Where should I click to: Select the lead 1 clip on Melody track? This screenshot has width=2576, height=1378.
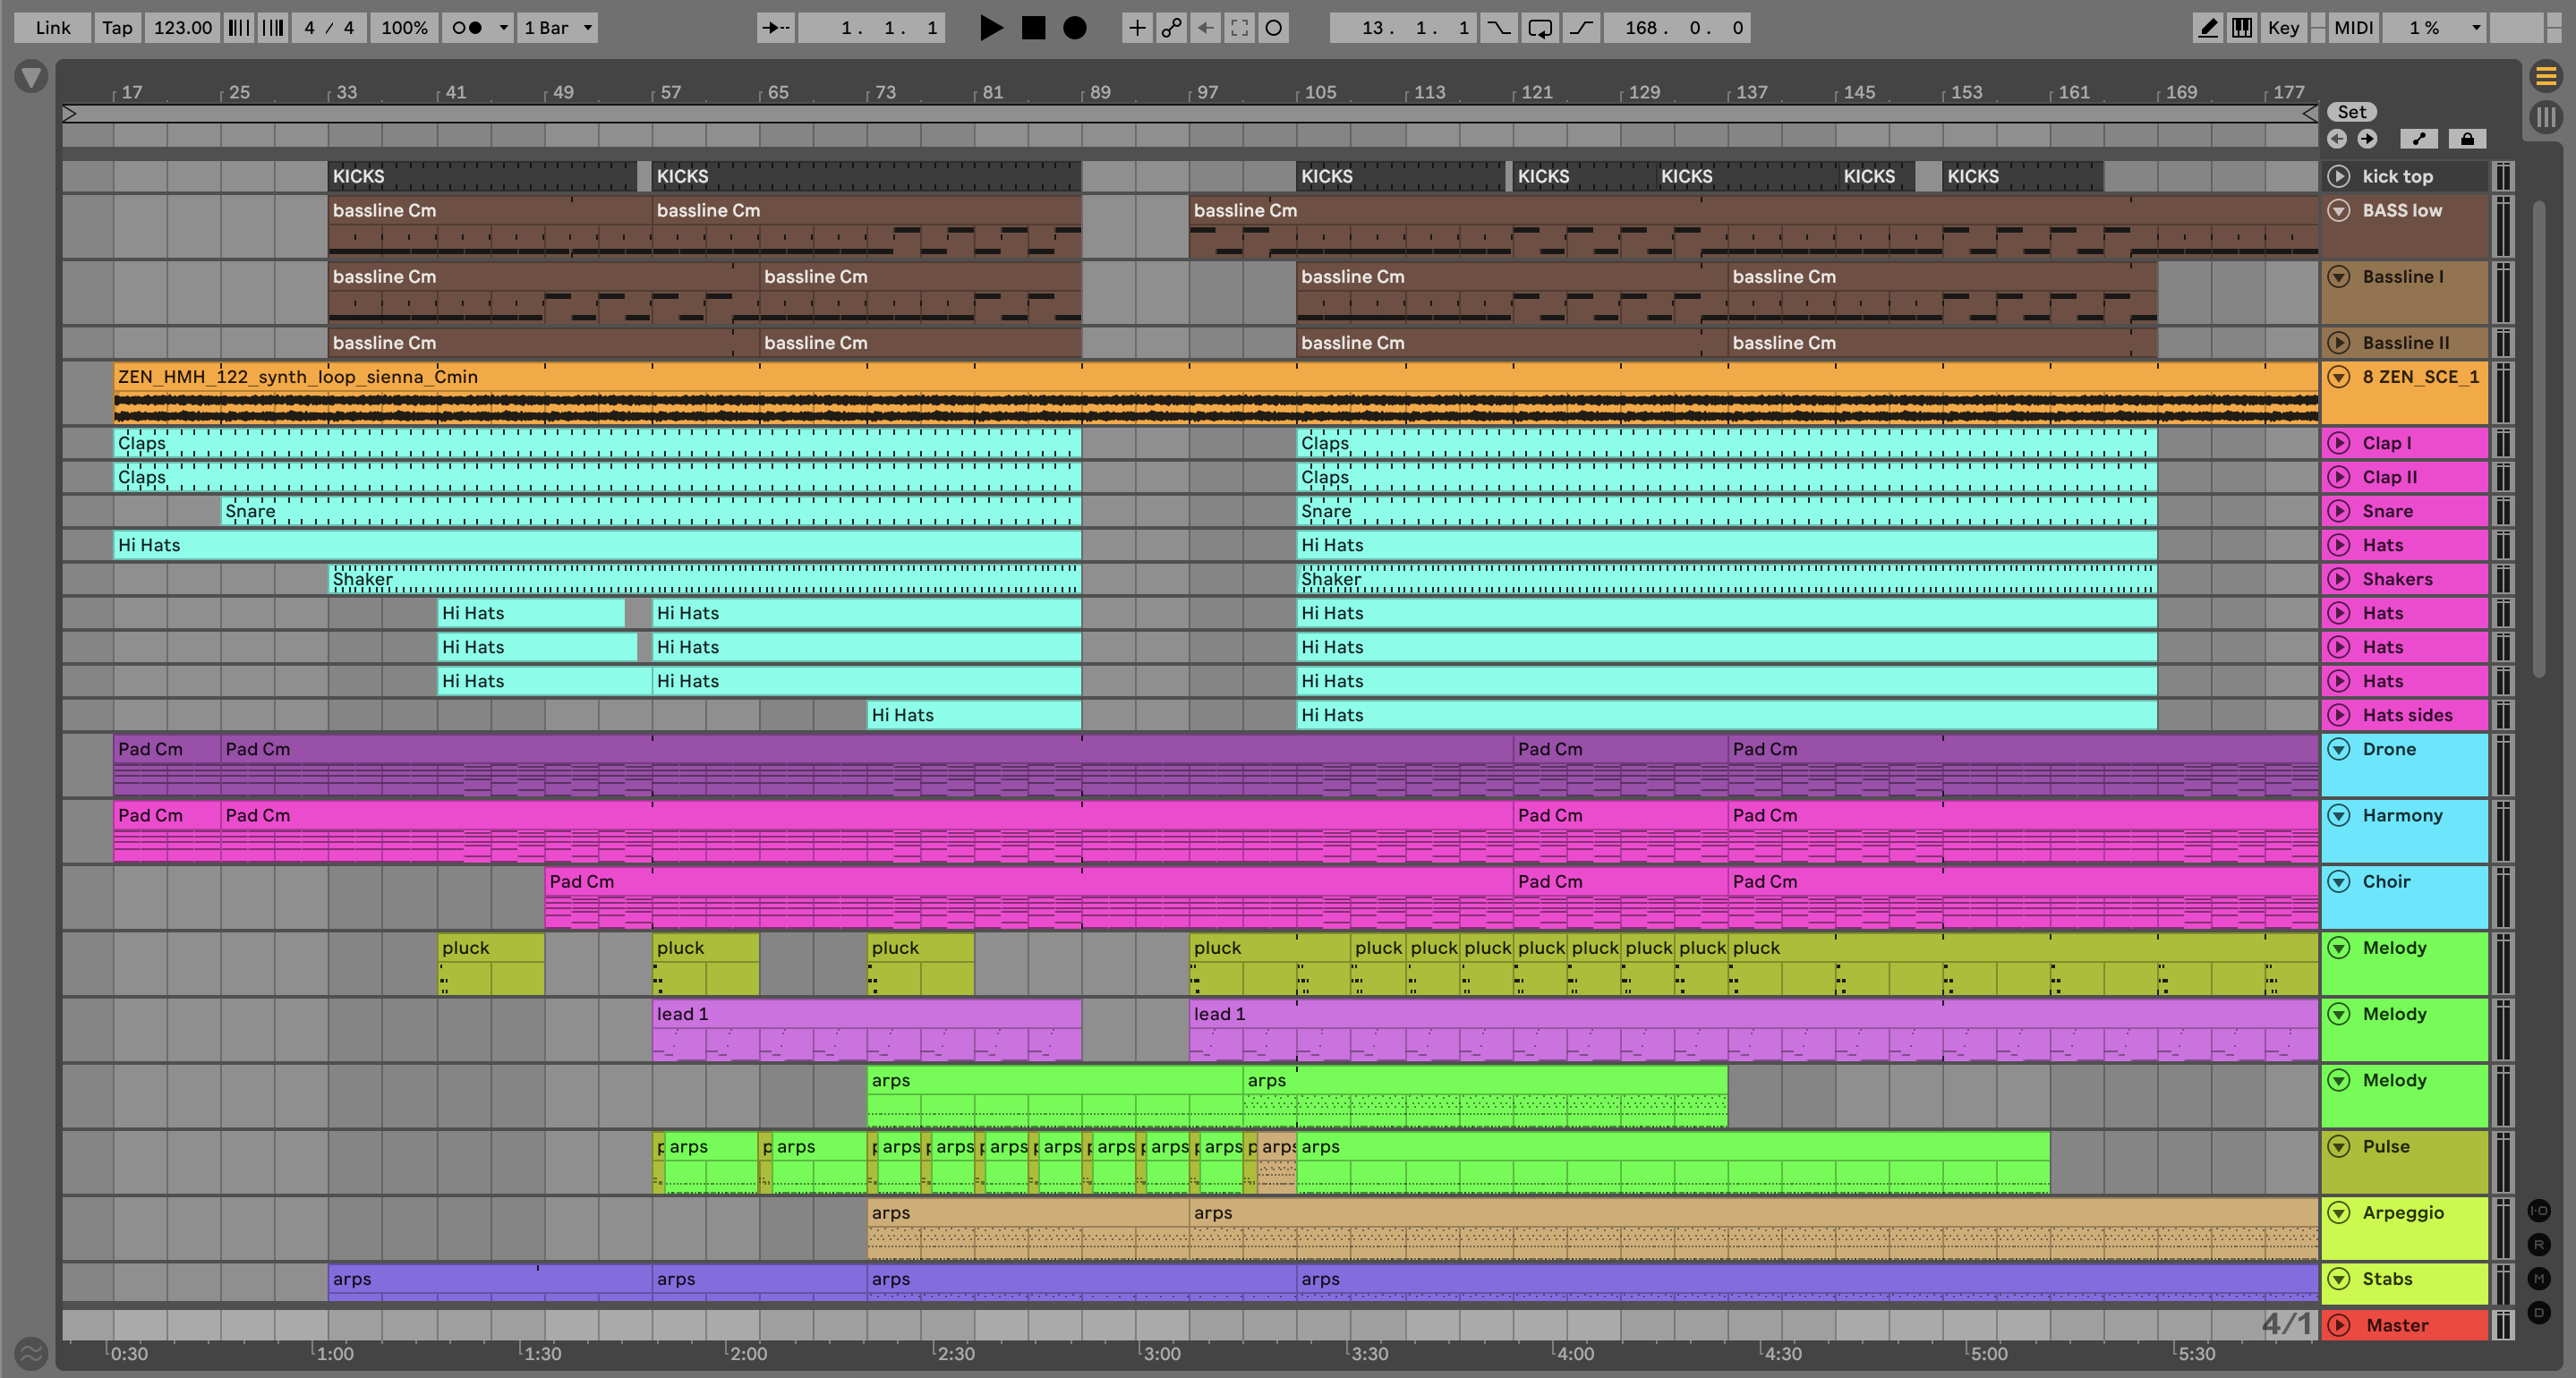tap(865, 1014)
